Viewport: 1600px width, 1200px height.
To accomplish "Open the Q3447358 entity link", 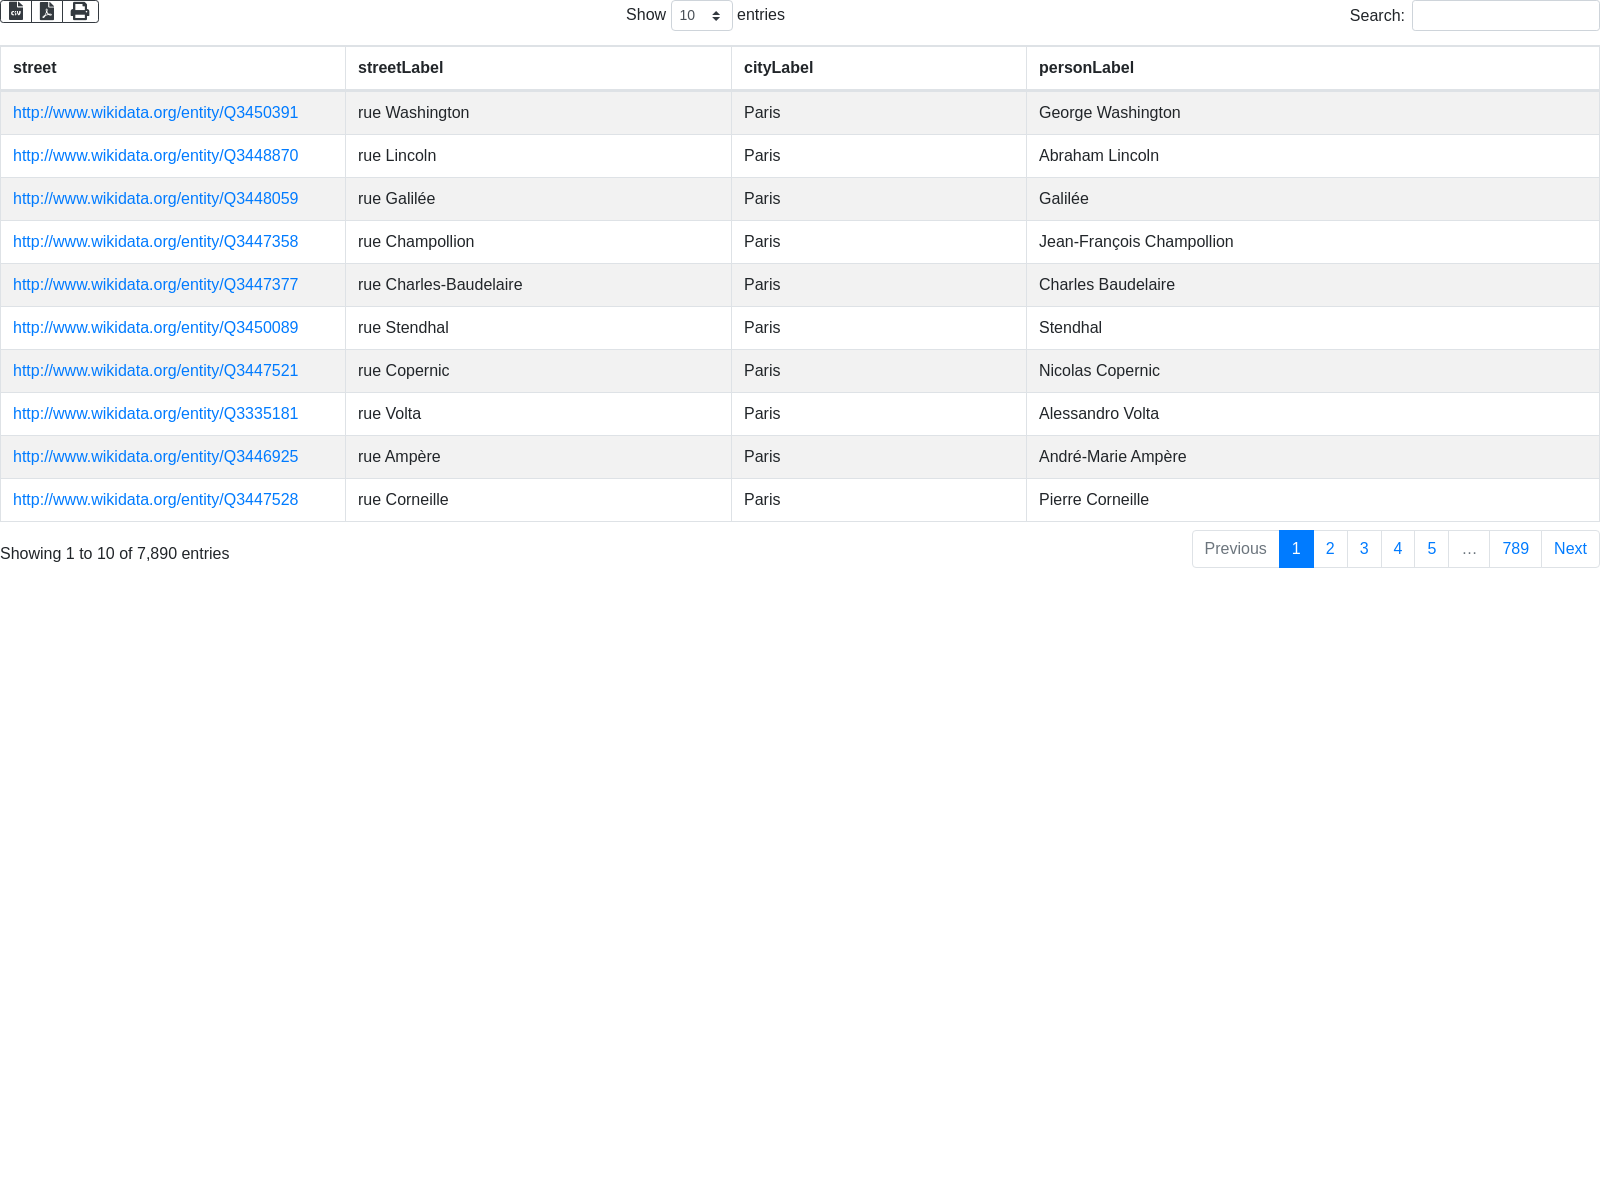I will [155, 242].
